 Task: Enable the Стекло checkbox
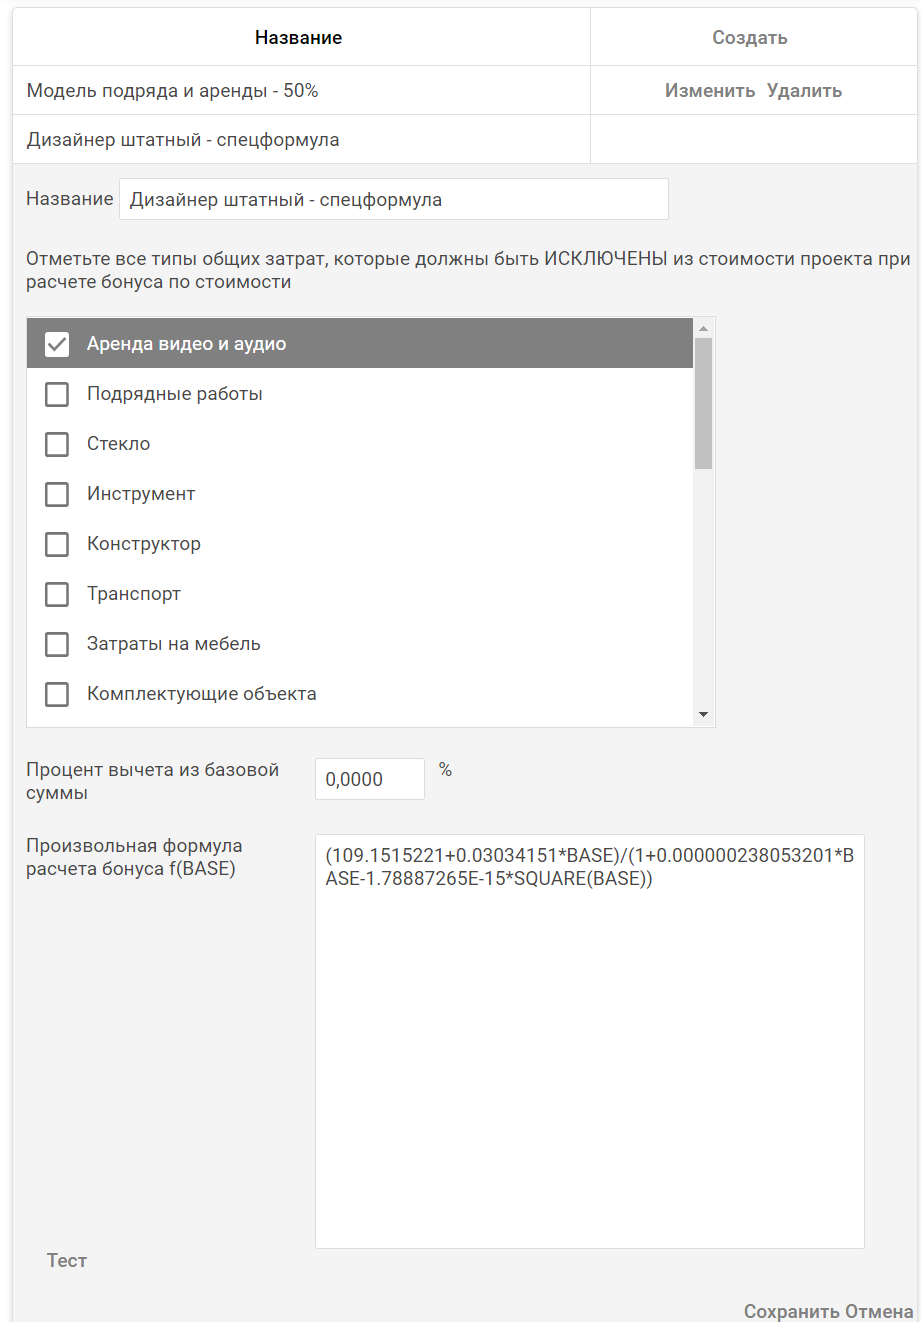coord(57,444)
